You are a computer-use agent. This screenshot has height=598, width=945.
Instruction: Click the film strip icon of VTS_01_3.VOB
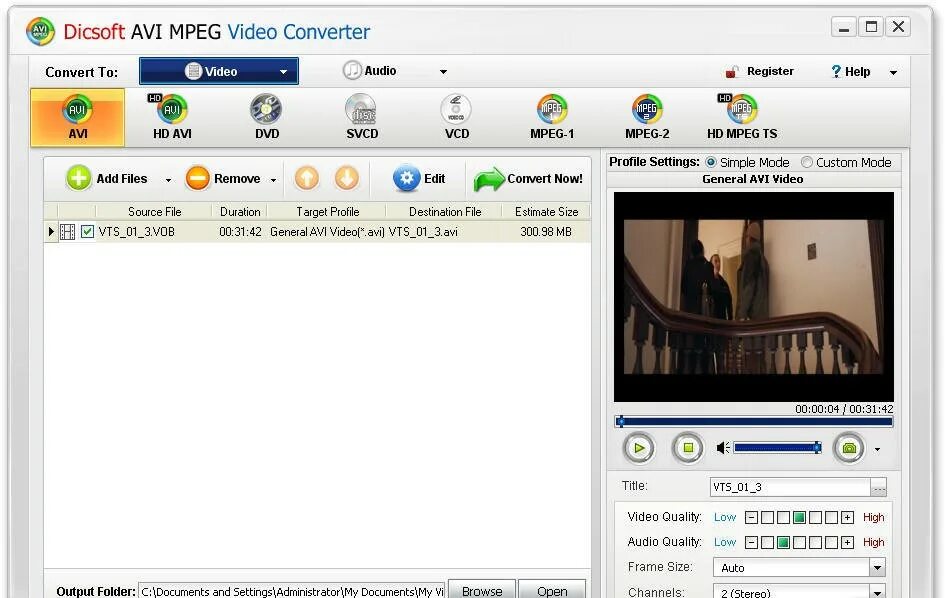tap(68, 231)
